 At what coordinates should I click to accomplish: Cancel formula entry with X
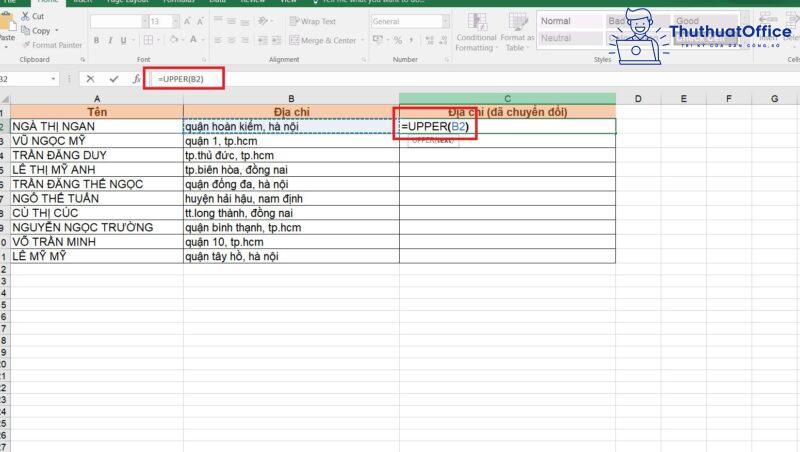[90, 79]
